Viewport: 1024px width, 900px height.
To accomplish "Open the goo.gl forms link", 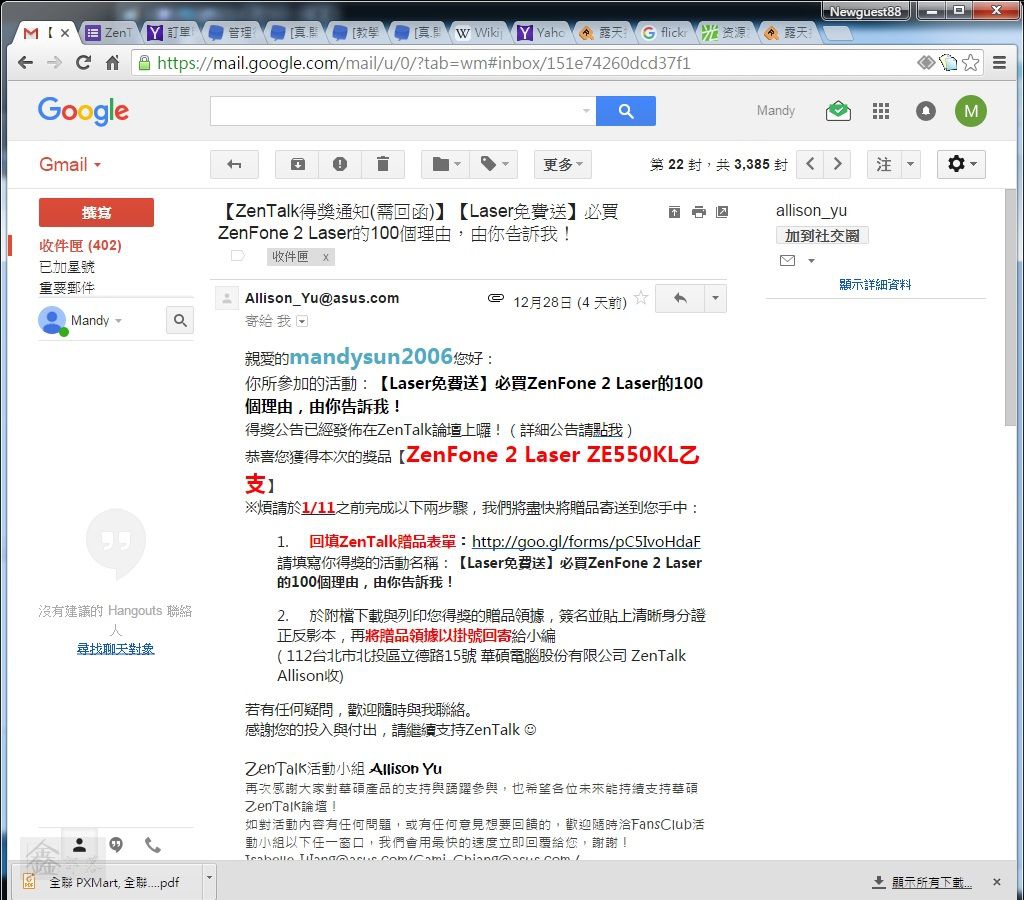I will 586,541.
